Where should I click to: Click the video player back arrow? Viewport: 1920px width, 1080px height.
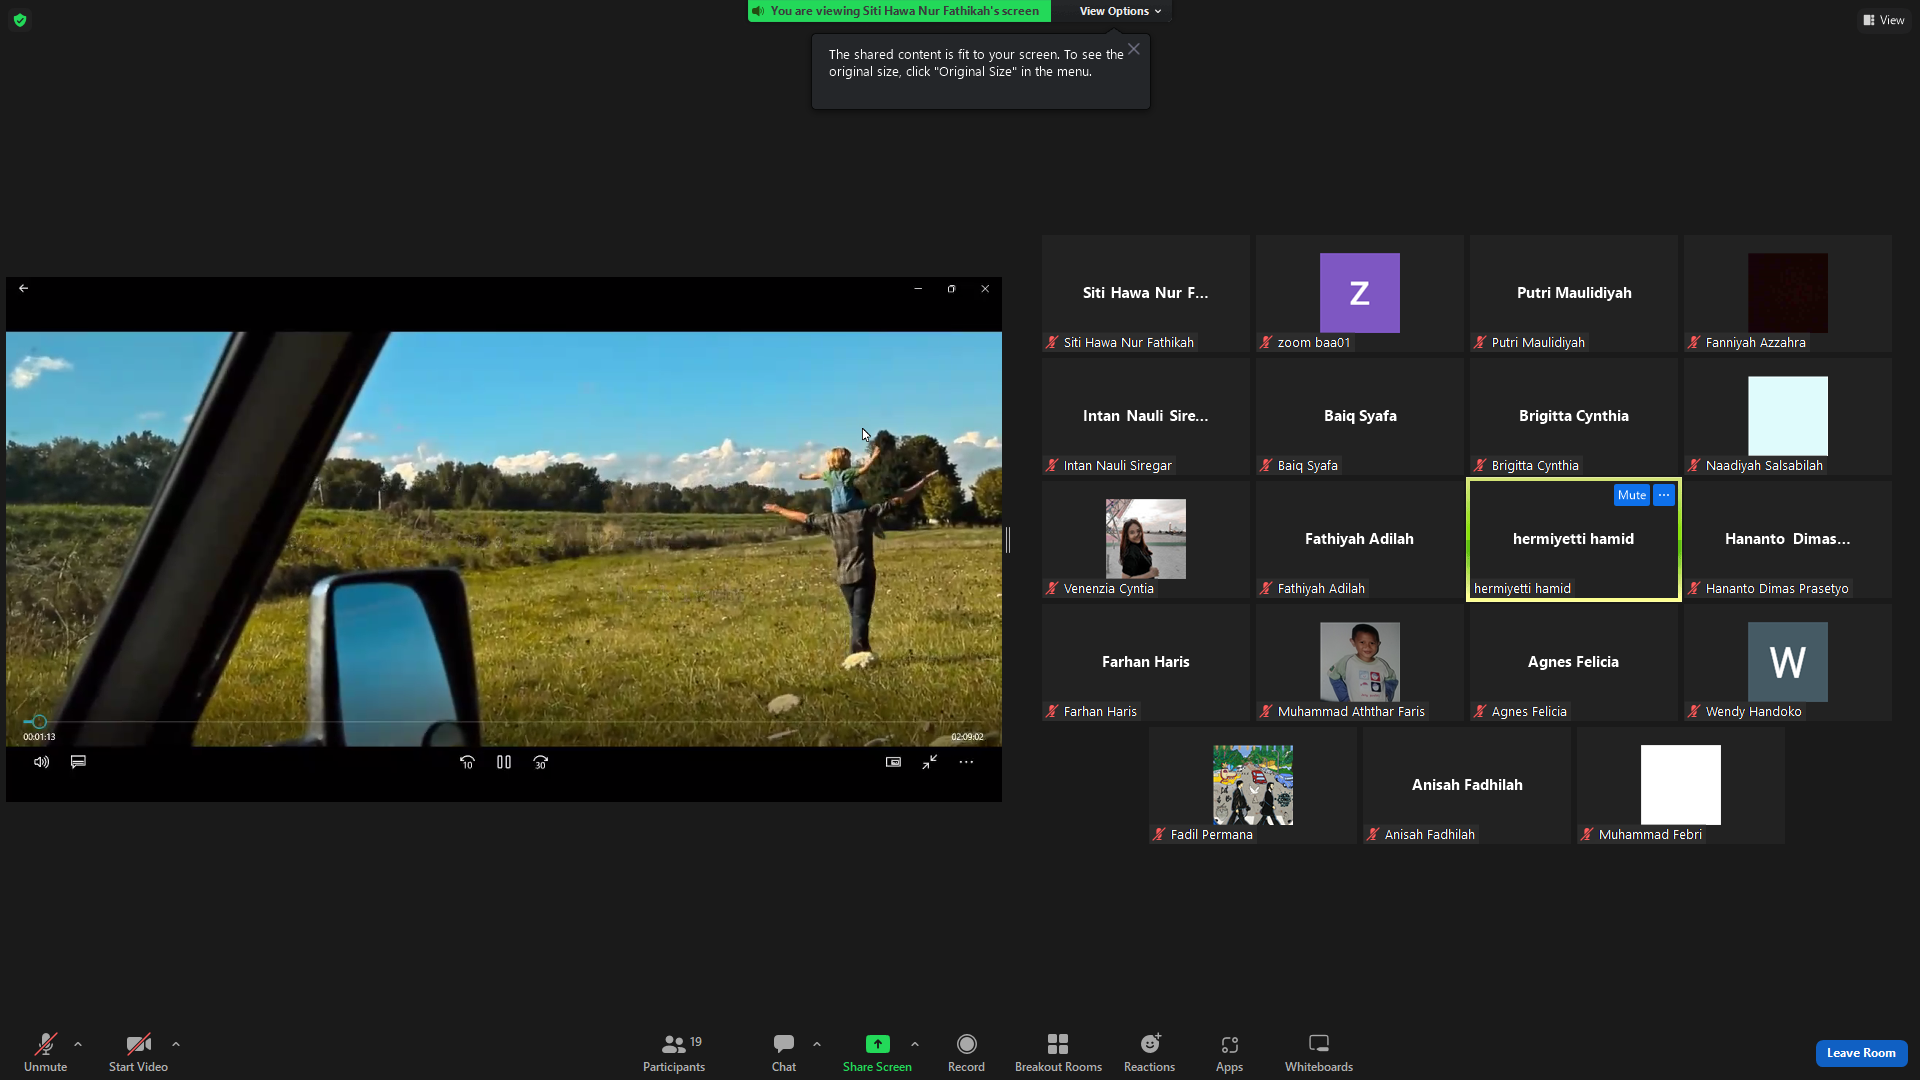pyautogui.click(x=24, y=289)
